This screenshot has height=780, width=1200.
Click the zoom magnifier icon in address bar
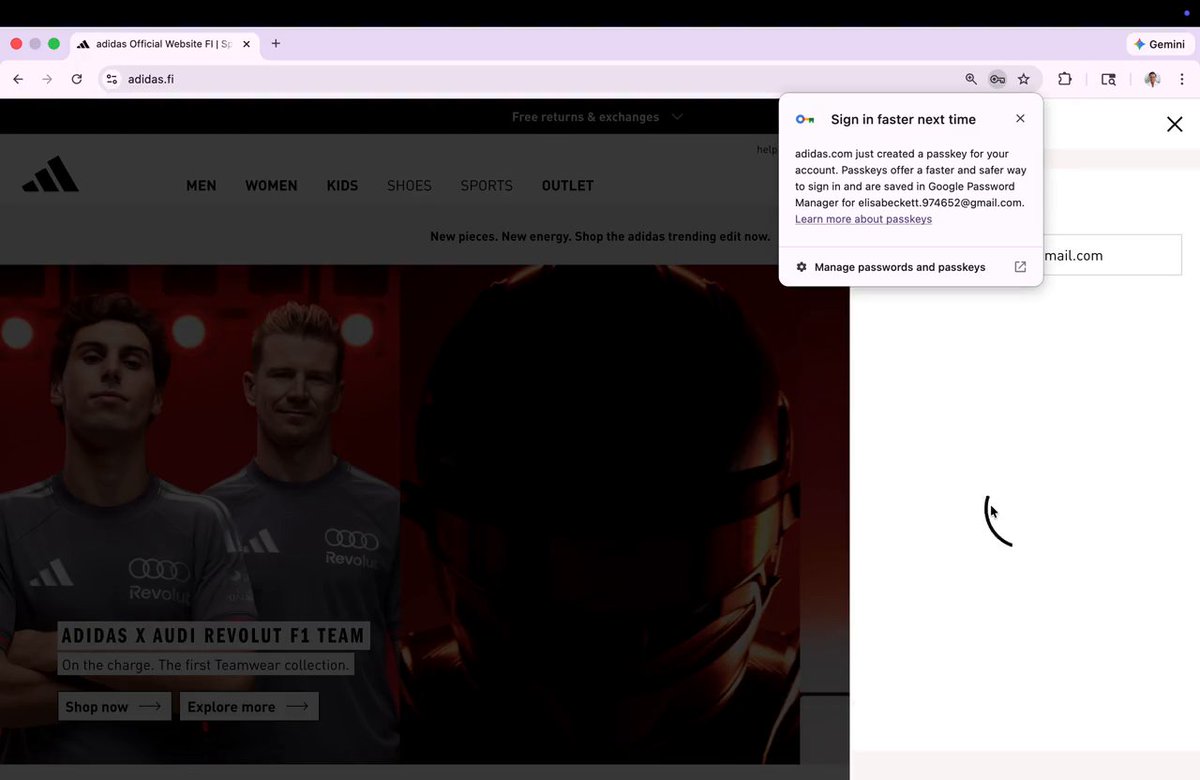tap(971, 79)
